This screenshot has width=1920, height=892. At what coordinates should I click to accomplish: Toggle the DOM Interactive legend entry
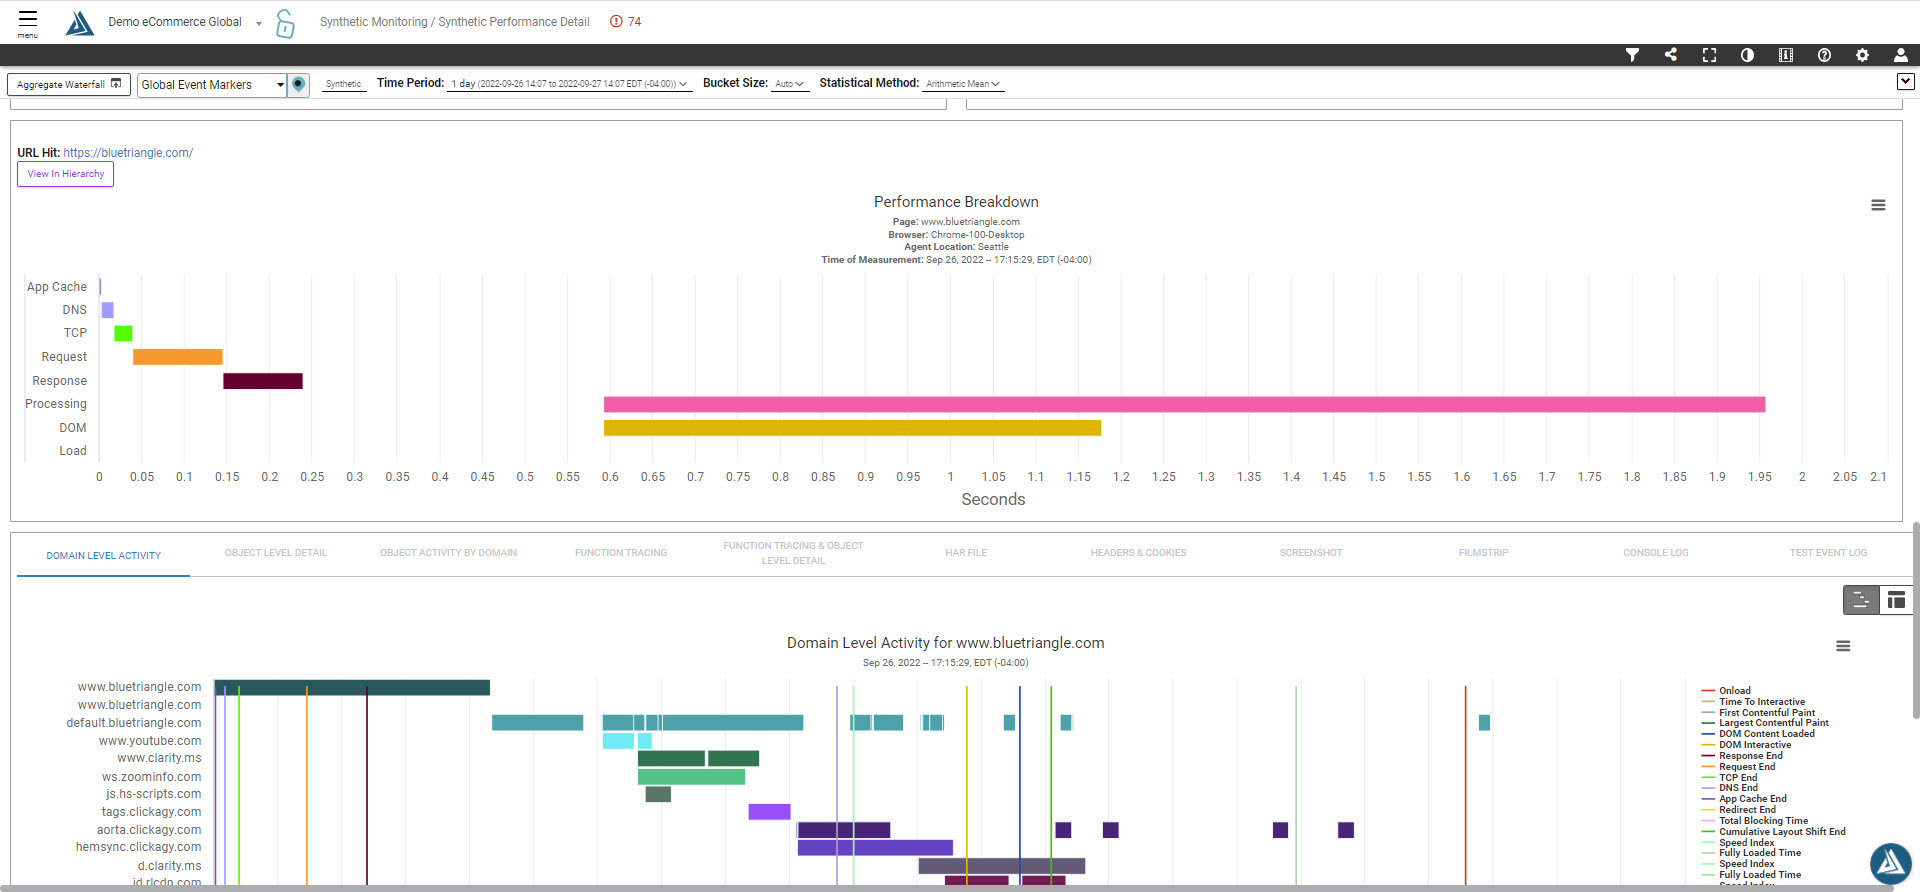click(x=1746, y=745)
